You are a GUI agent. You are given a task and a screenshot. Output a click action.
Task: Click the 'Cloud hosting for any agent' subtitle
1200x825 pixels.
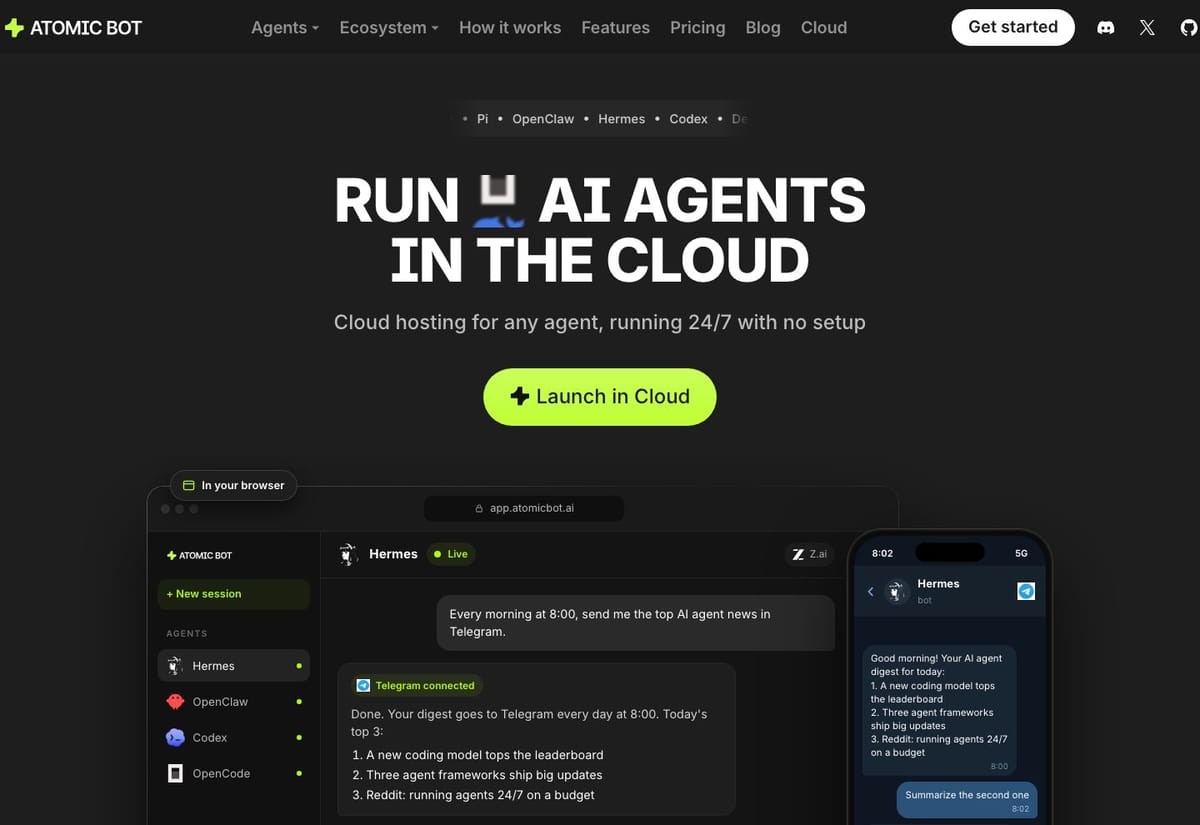pos(600,323)
